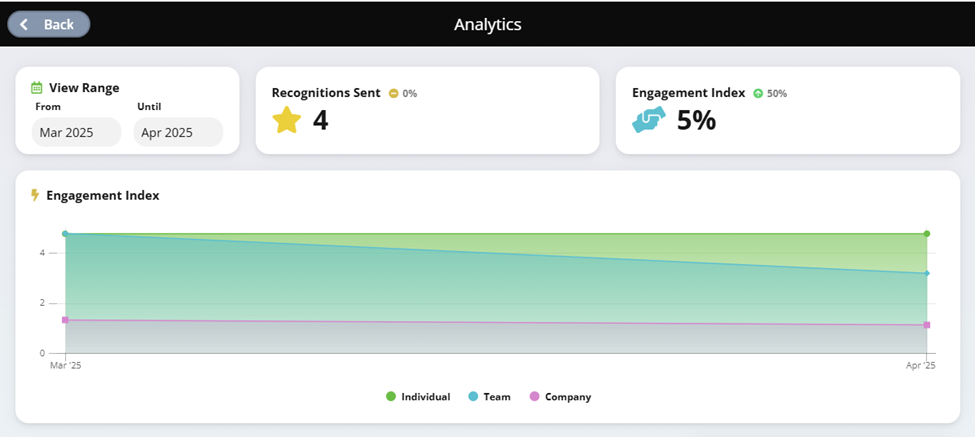This screenshot has width=975, height=437.
Task: Click the Team data point at Apr '25
Action: pyautogui.click(x=926, y=273)
